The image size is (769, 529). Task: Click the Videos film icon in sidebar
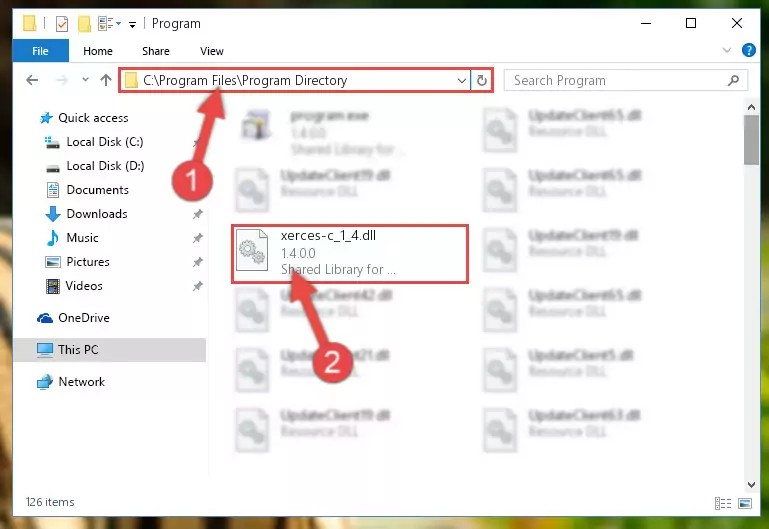(52, 286)
